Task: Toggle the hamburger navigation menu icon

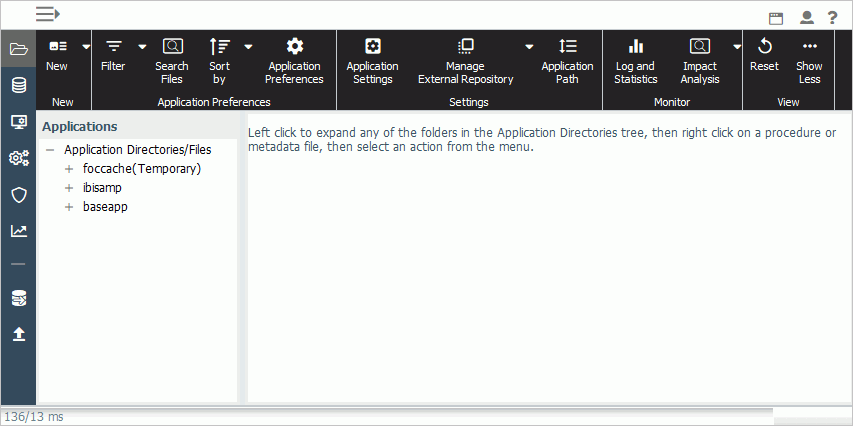Action: pyautogui.click(x=48, y=14)
